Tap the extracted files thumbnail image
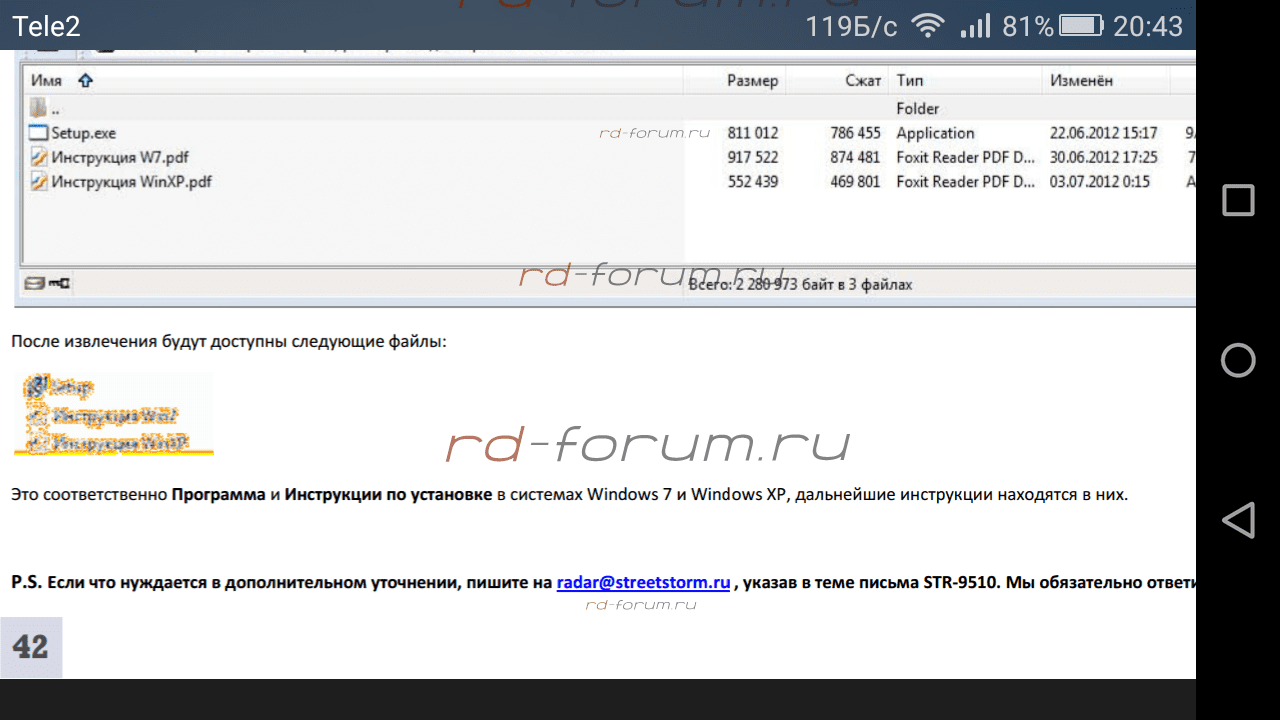 tap(113, 415)
